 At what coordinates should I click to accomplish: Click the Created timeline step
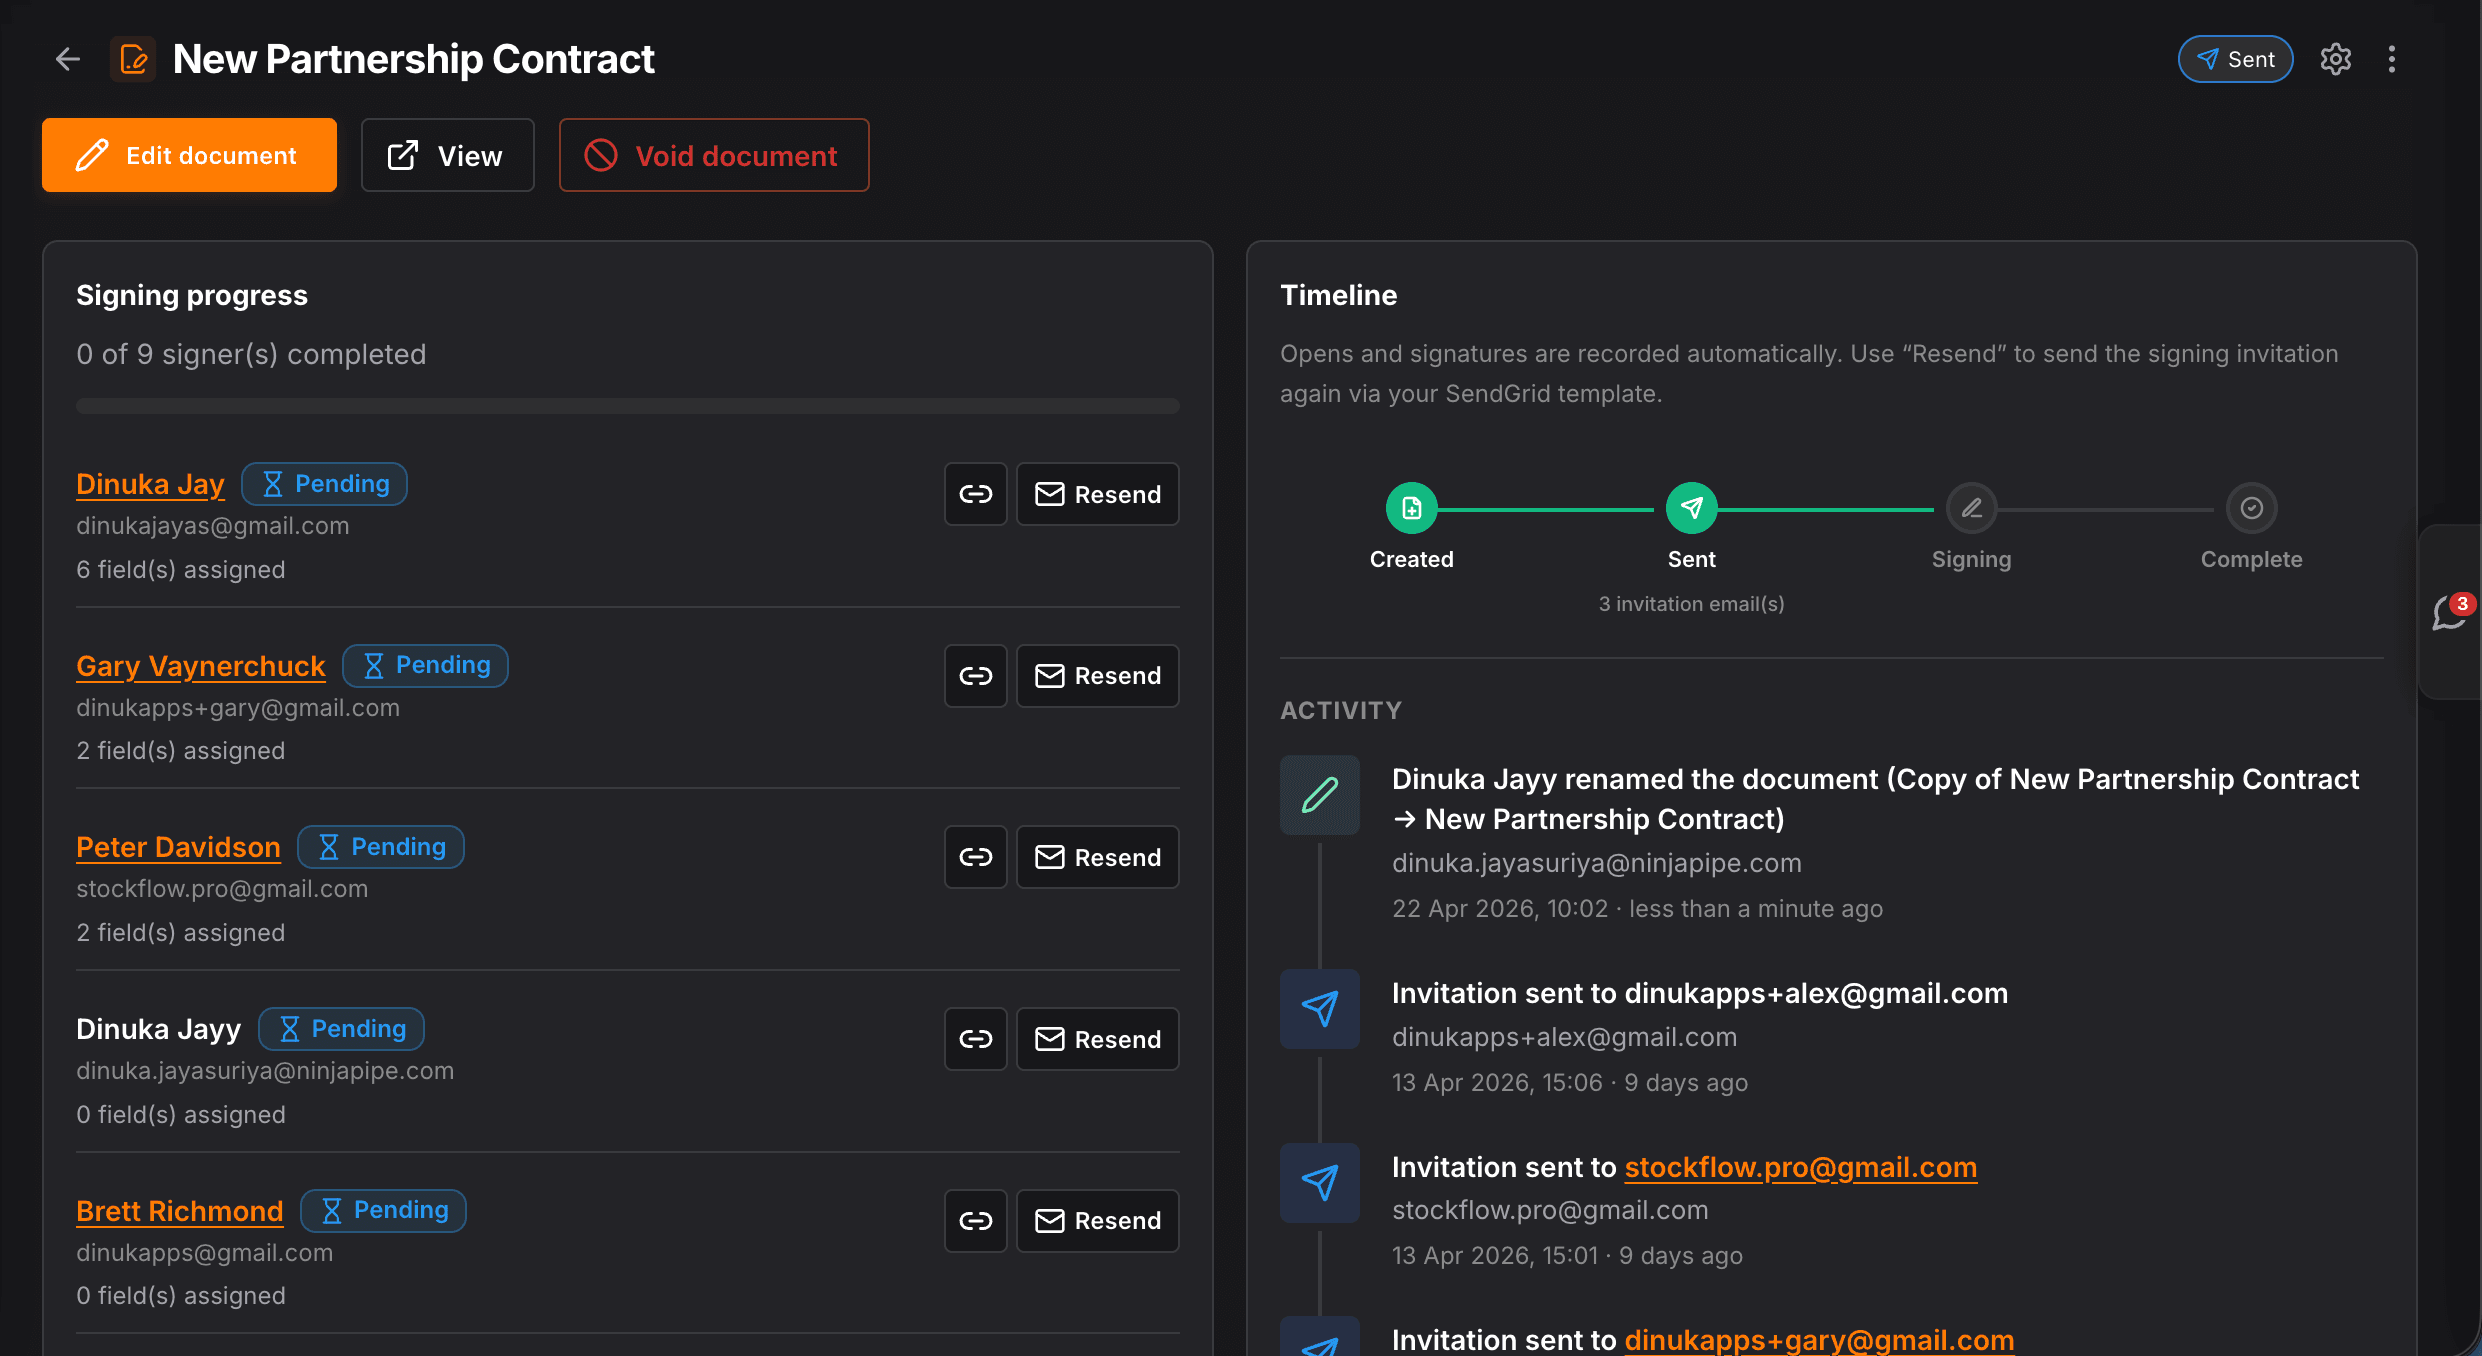pyautogui.click(x=1411, y=508)
